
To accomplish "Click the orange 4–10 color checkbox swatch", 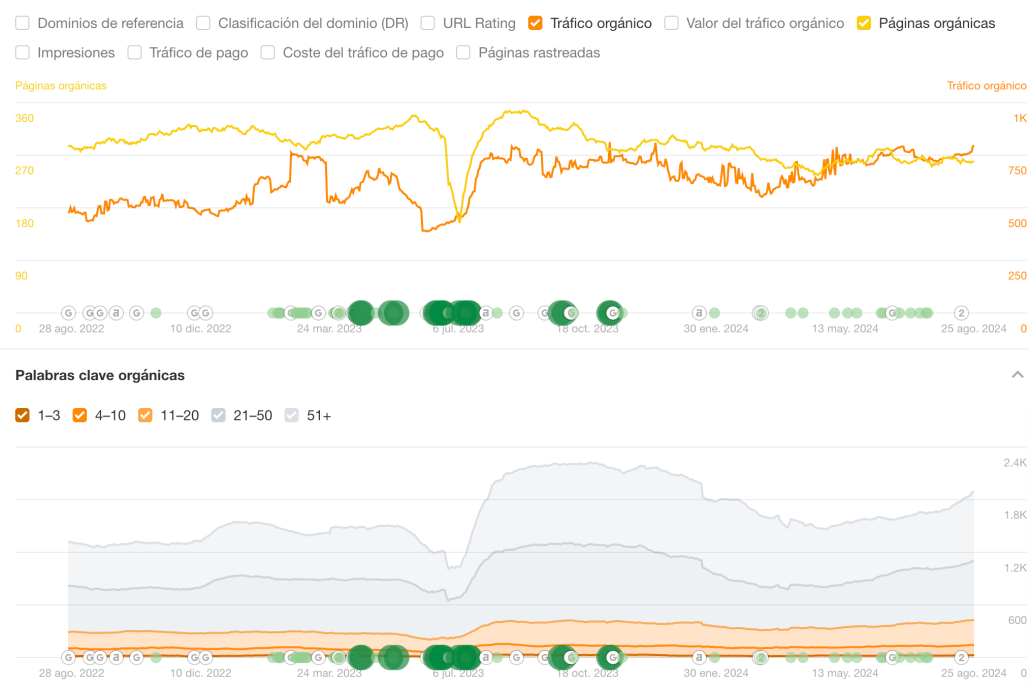I will coord(80,415).
